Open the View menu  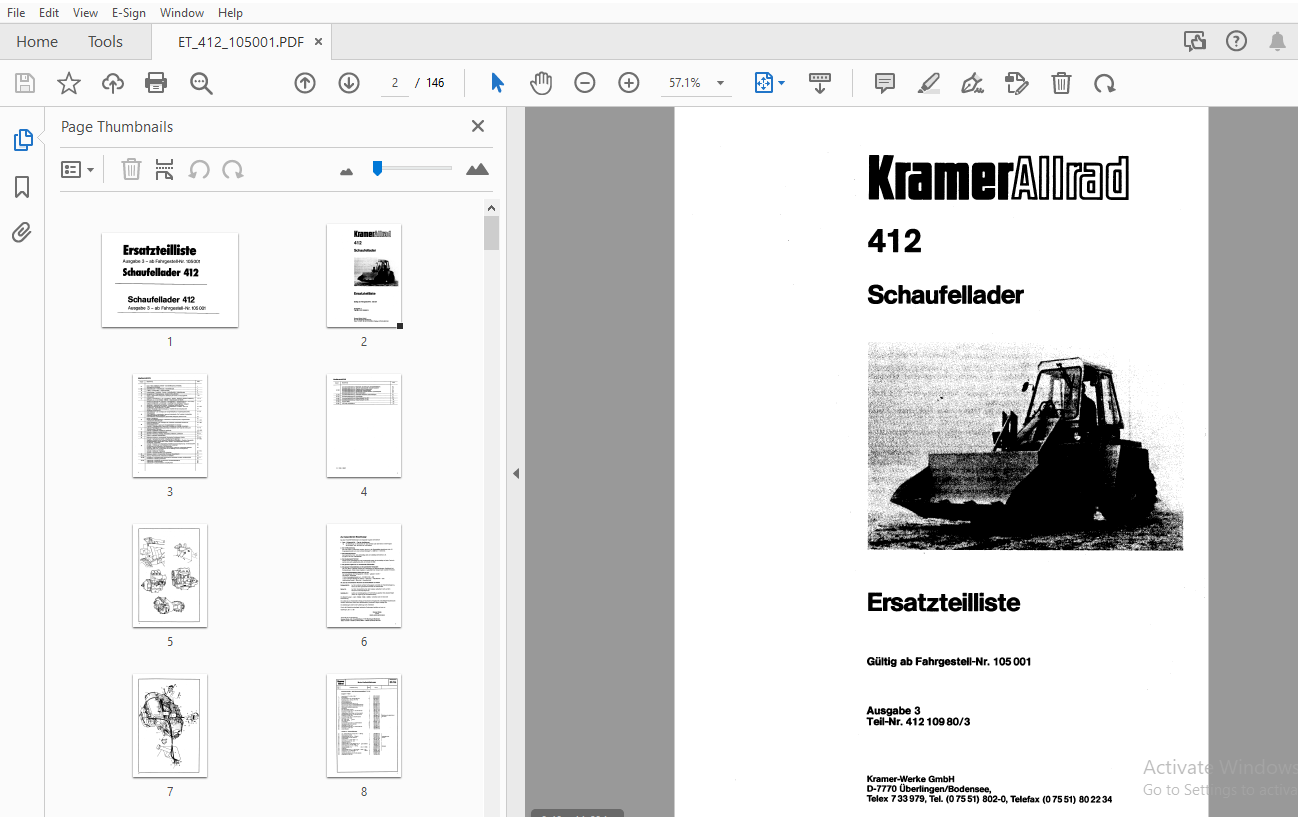click(x=86, y=13)
